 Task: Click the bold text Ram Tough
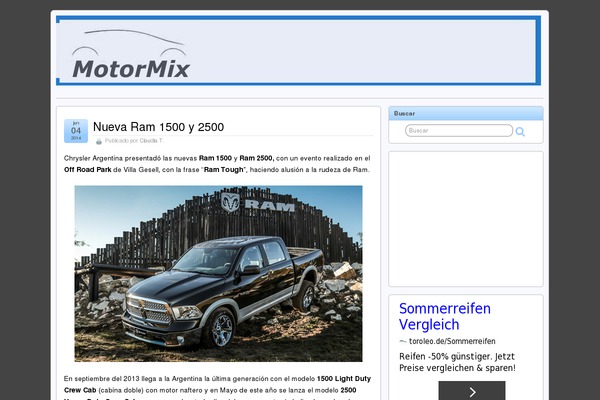tap(223, 170)
